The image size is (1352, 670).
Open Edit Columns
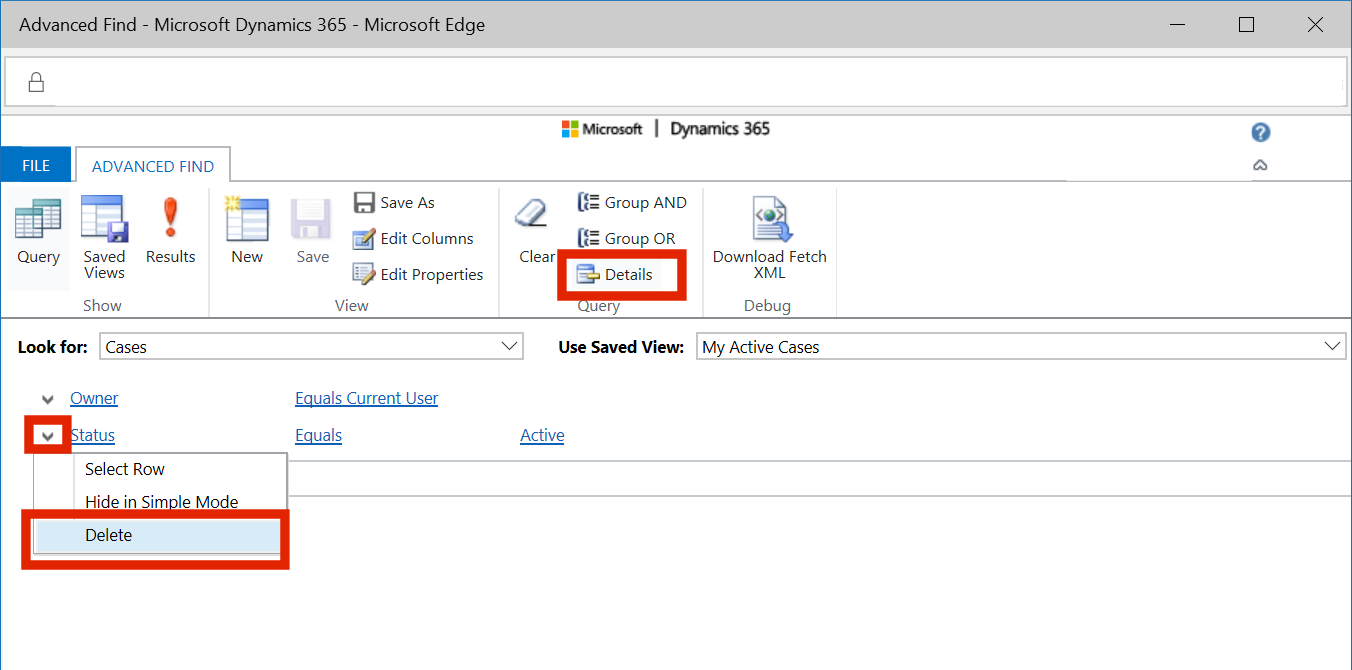(413, 238)
